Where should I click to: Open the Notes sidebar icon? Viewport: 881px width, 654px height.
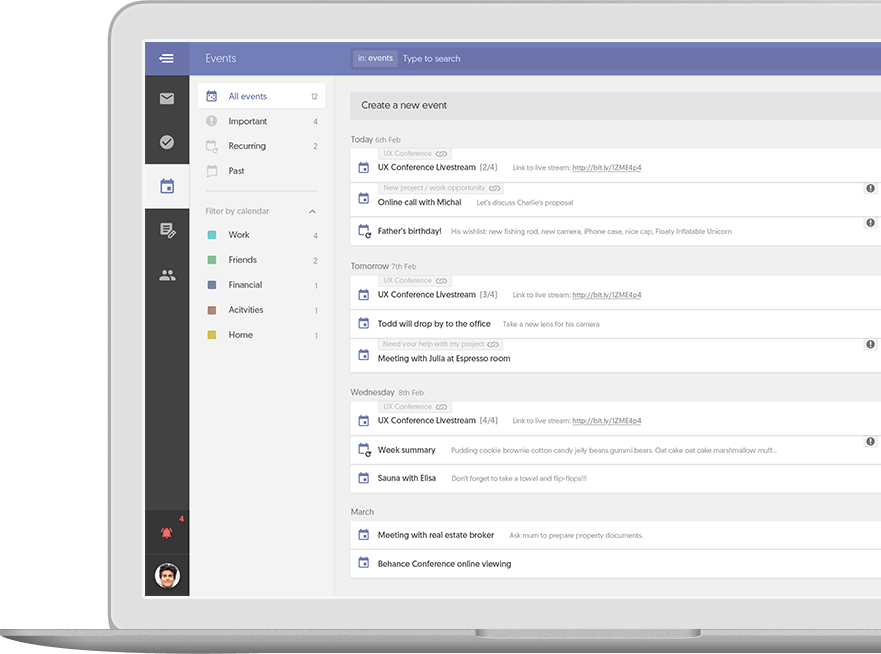pyautogui.click(x=166, y=231)
